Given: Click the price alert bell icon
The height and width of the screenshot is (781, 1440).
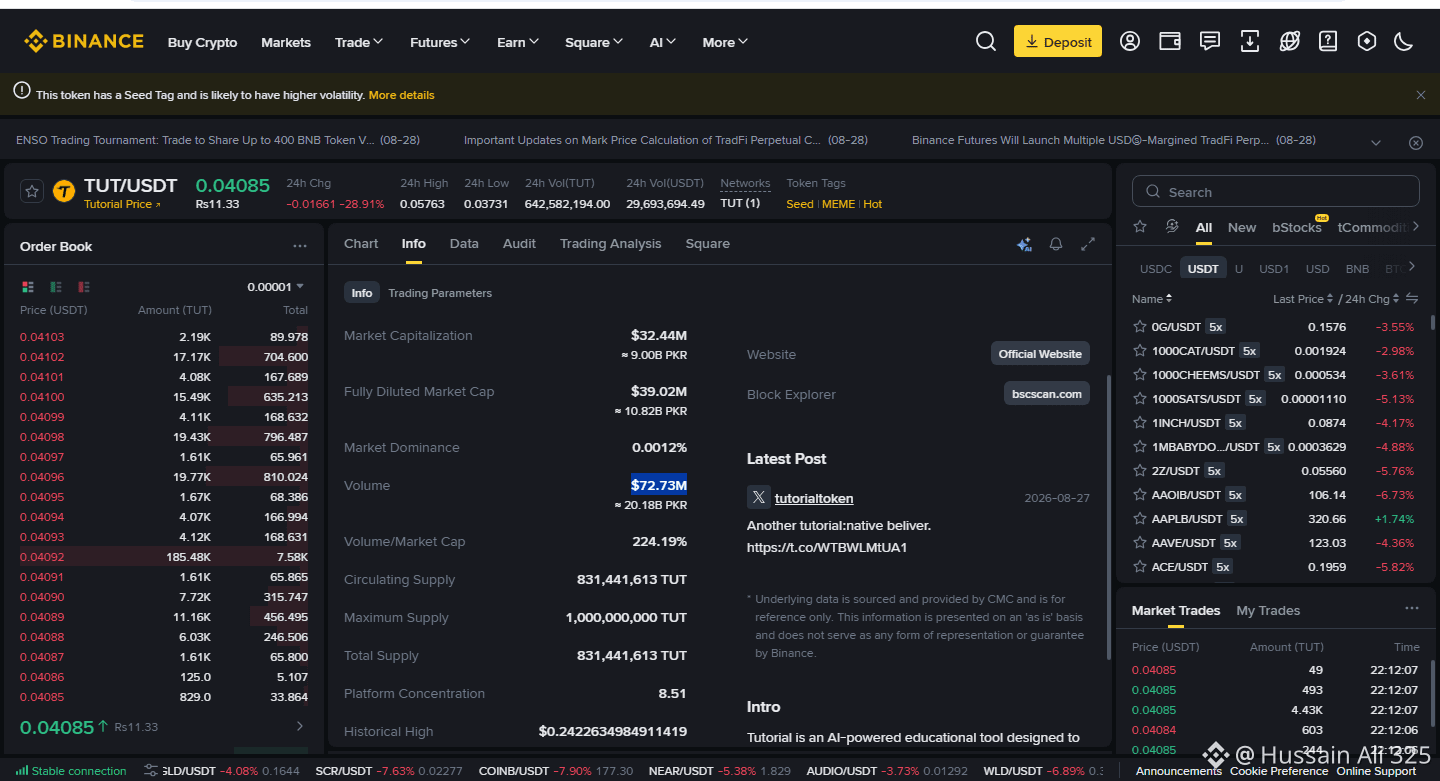Looking at the screenshot, I should pos(1056,244).
